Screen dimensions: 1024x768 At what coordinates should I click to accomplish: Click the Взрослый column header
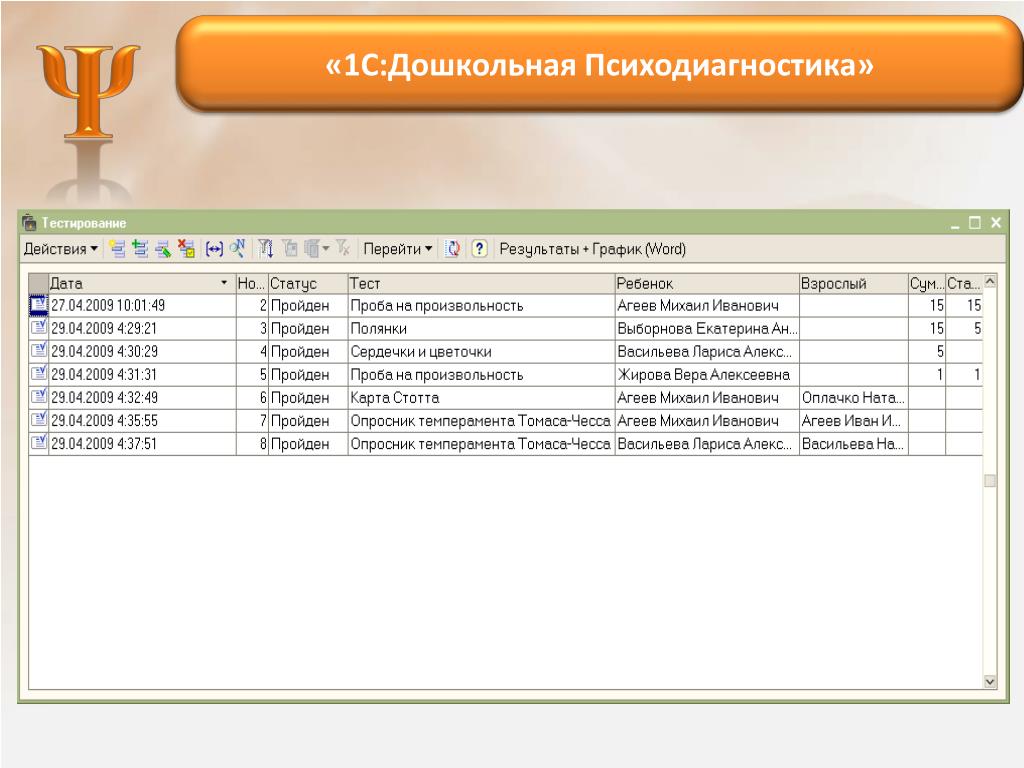854,283
